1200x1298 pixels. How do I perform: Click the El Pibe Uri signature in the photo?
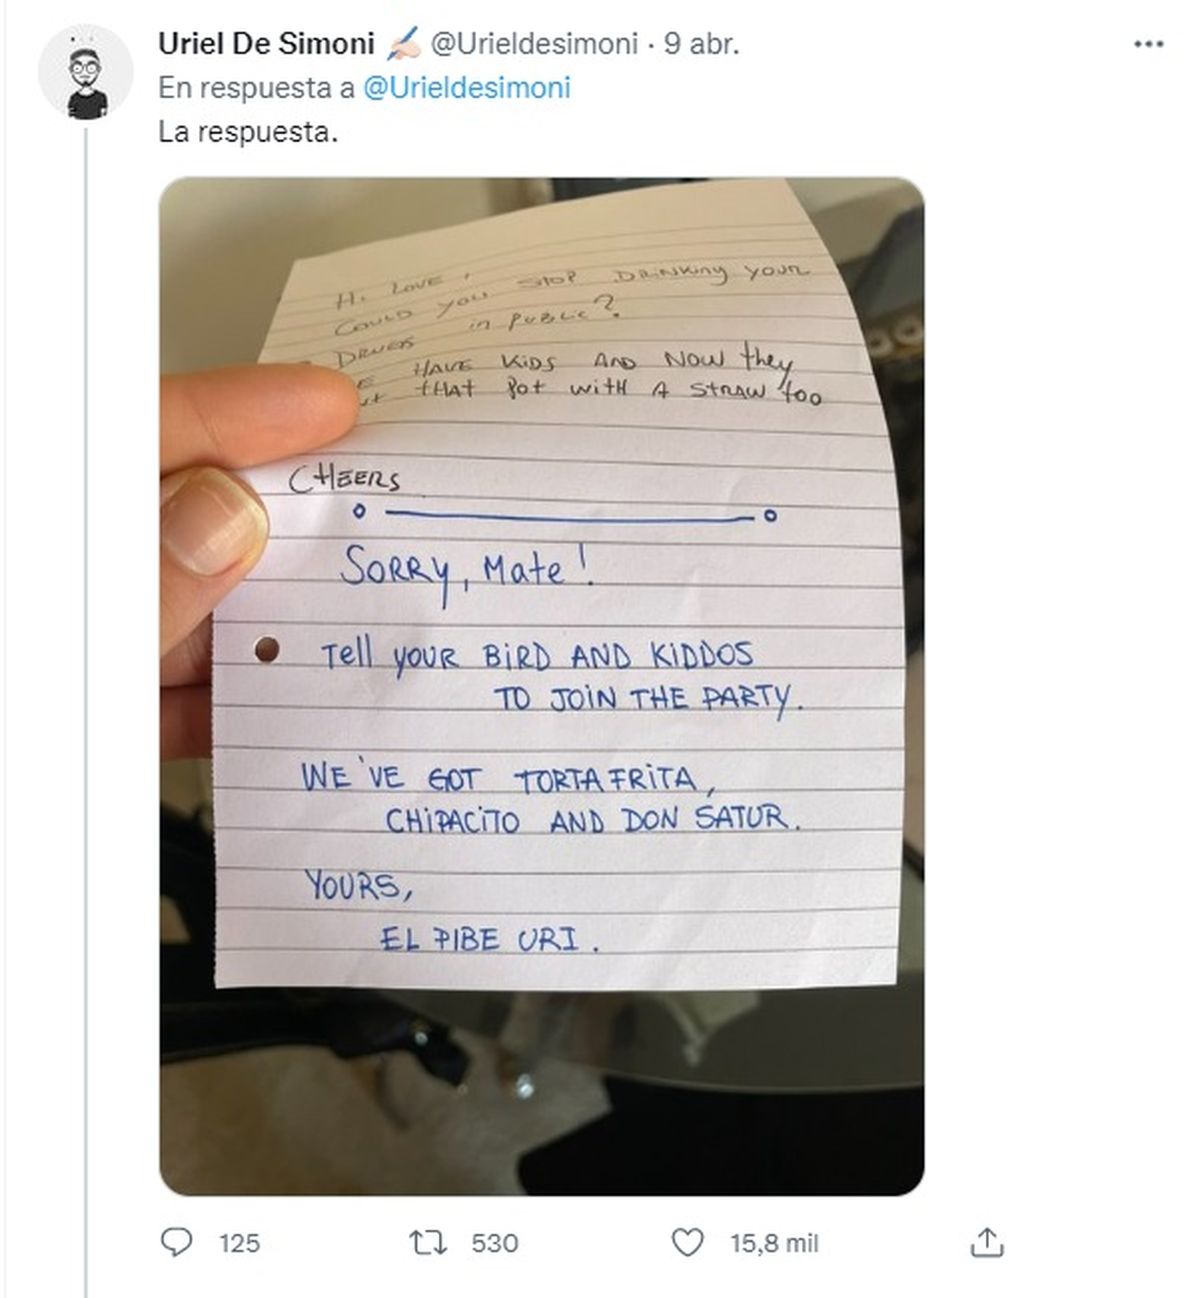point(490,939)
